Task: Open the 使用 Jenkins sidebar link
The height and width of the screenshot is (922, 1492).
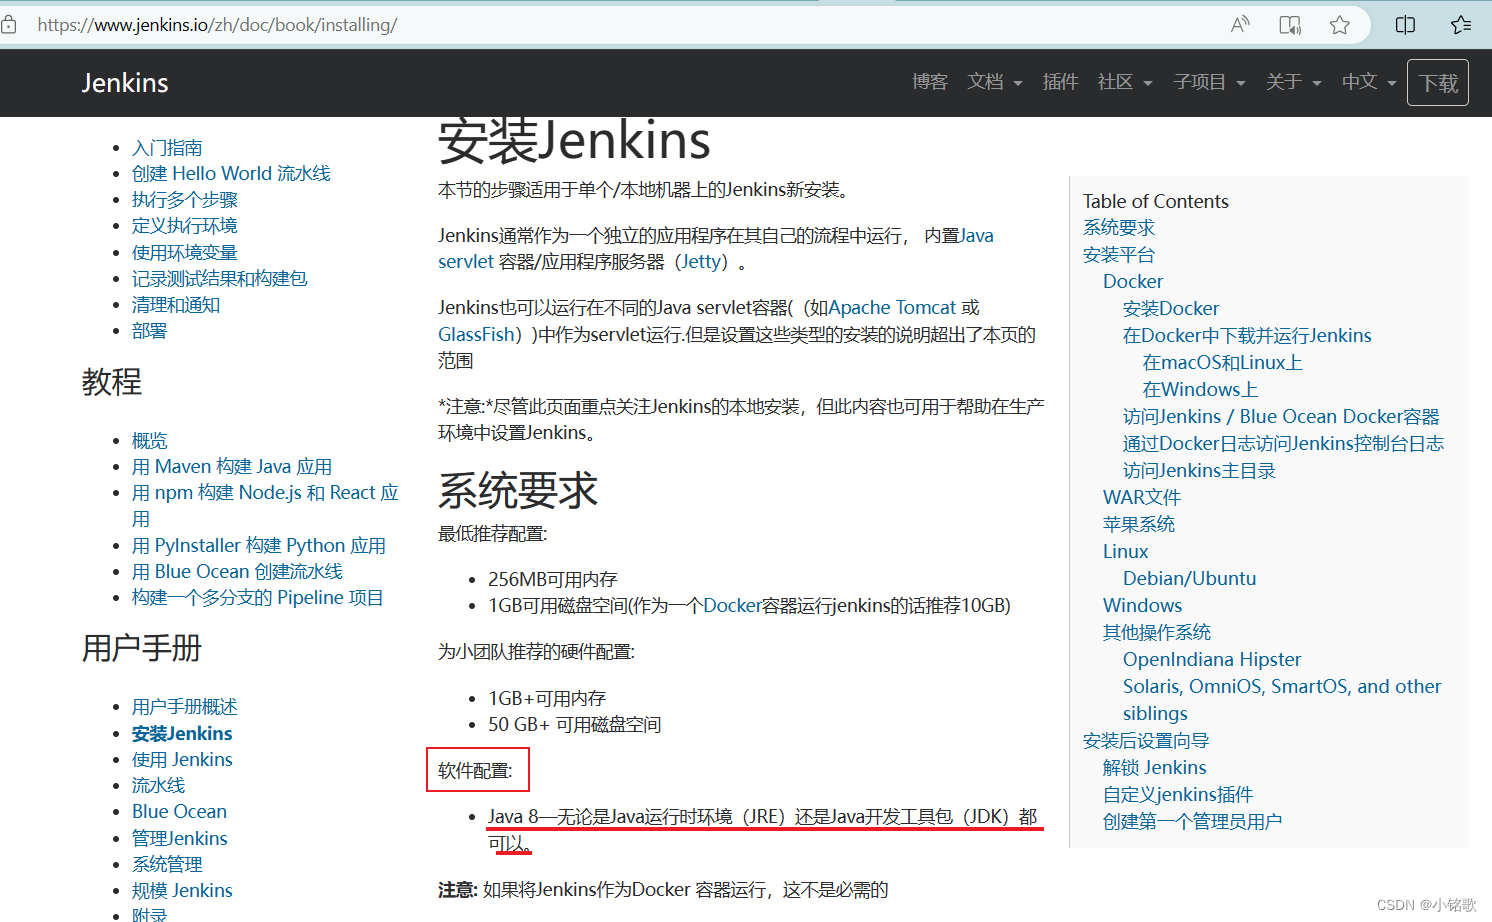Action: tap(182, 760)
